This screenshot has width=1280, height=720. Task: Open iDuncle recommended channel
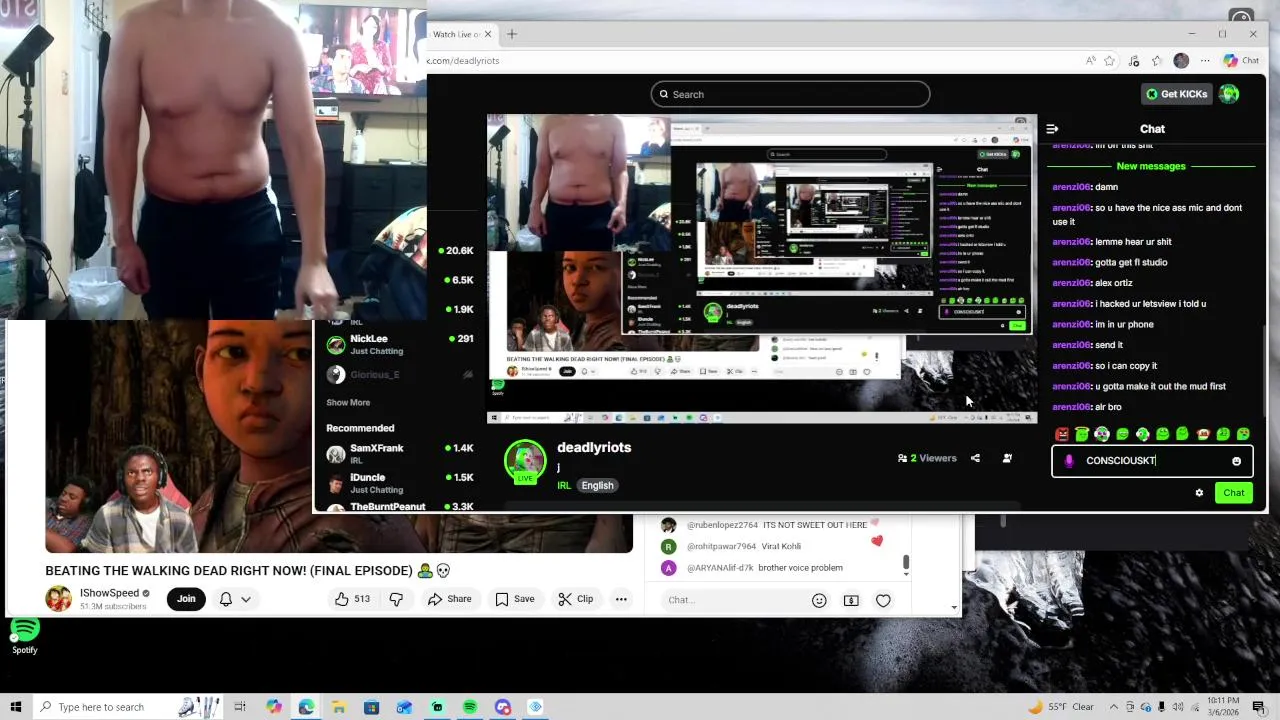tap(400, 483)
